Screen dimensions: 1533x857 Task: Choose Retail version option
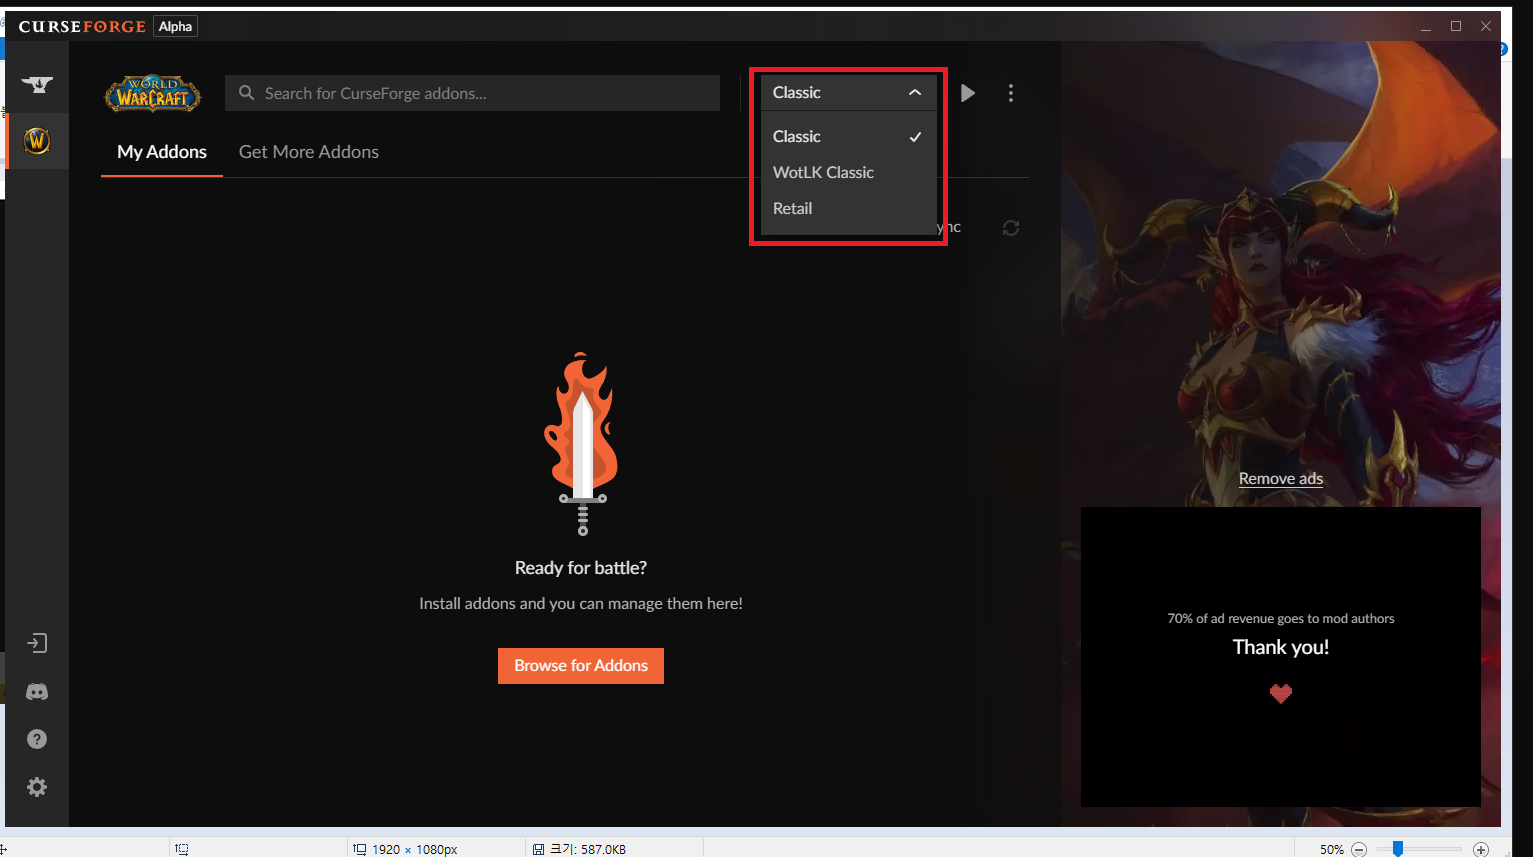tap(848, 208)
